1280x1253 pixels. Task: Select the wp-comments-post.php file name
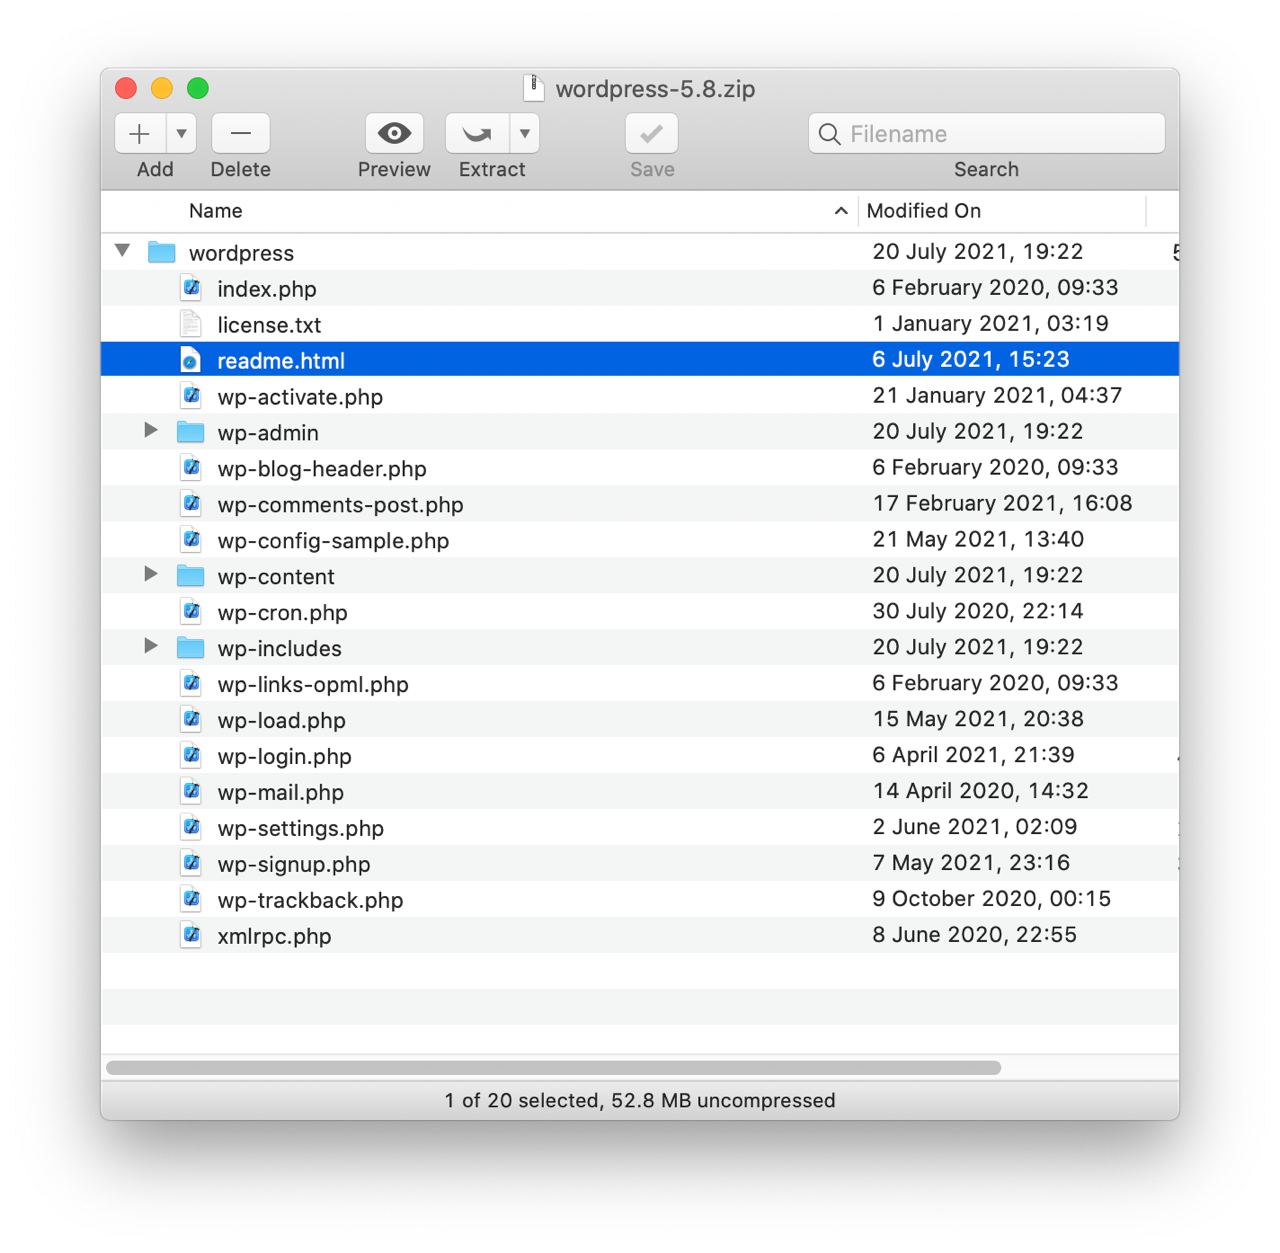pyautogui.click(x=340, y=505)
